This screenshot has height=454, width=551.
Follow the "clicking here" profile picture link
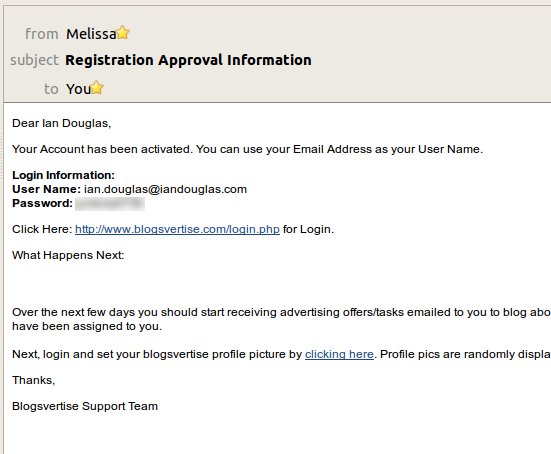coord(339,354)
